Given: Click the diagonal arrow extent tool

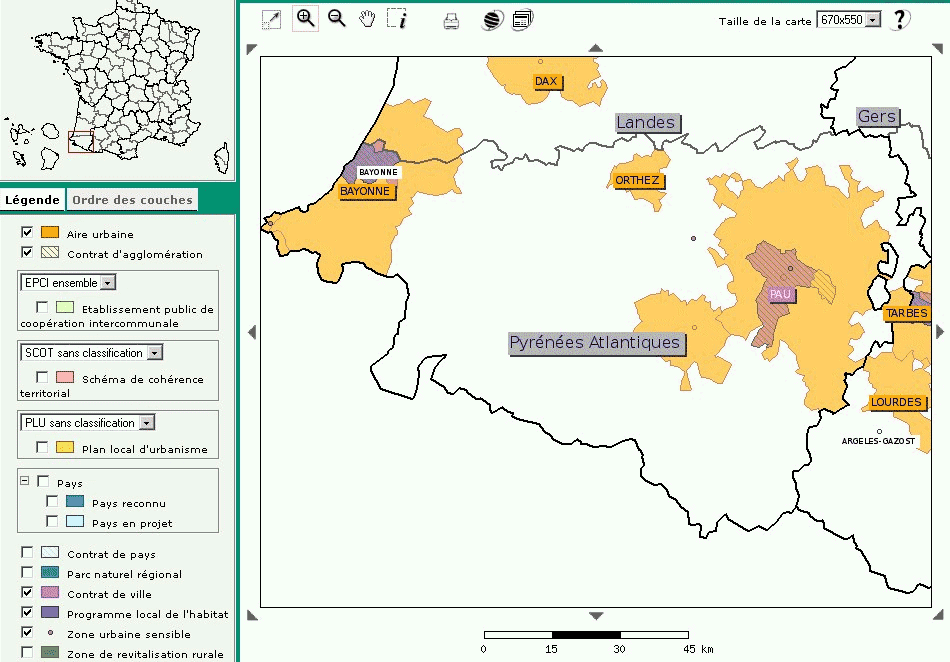Looking at the screenshot, I should [x=271, y=19].
